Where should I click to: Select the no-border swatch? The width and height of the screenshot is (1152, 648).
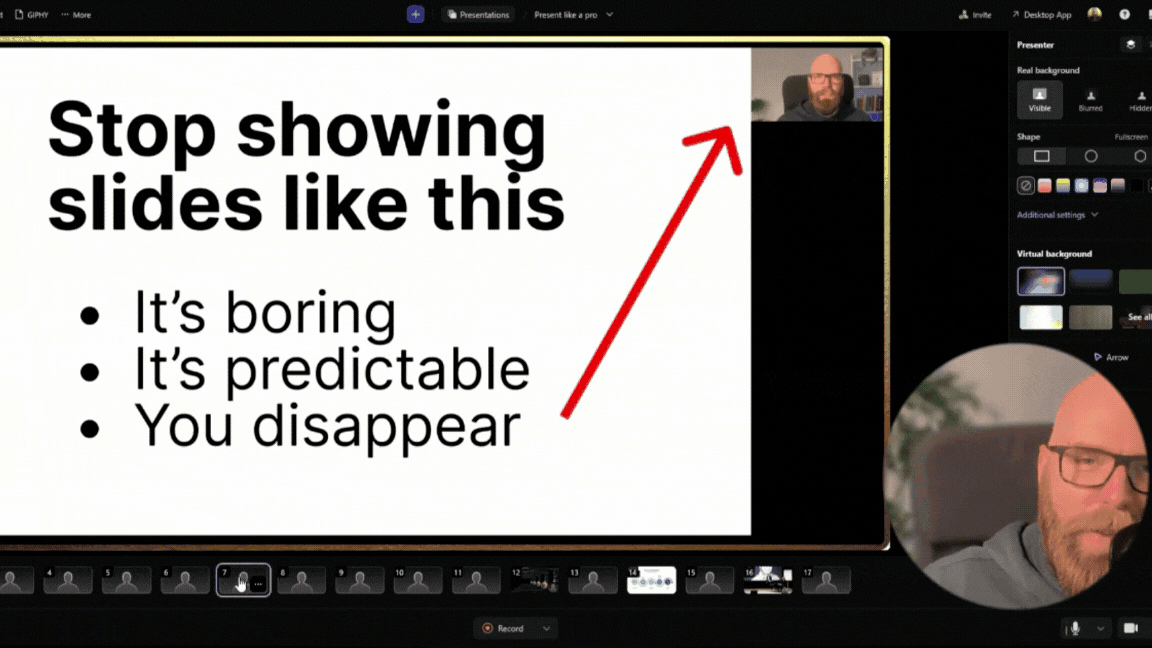(x=1026, y=185)
